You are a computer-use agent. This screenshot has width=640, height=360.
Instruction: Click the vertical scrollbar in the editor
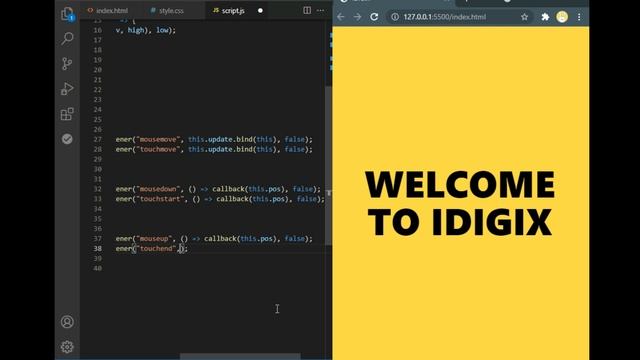[328, 165]
